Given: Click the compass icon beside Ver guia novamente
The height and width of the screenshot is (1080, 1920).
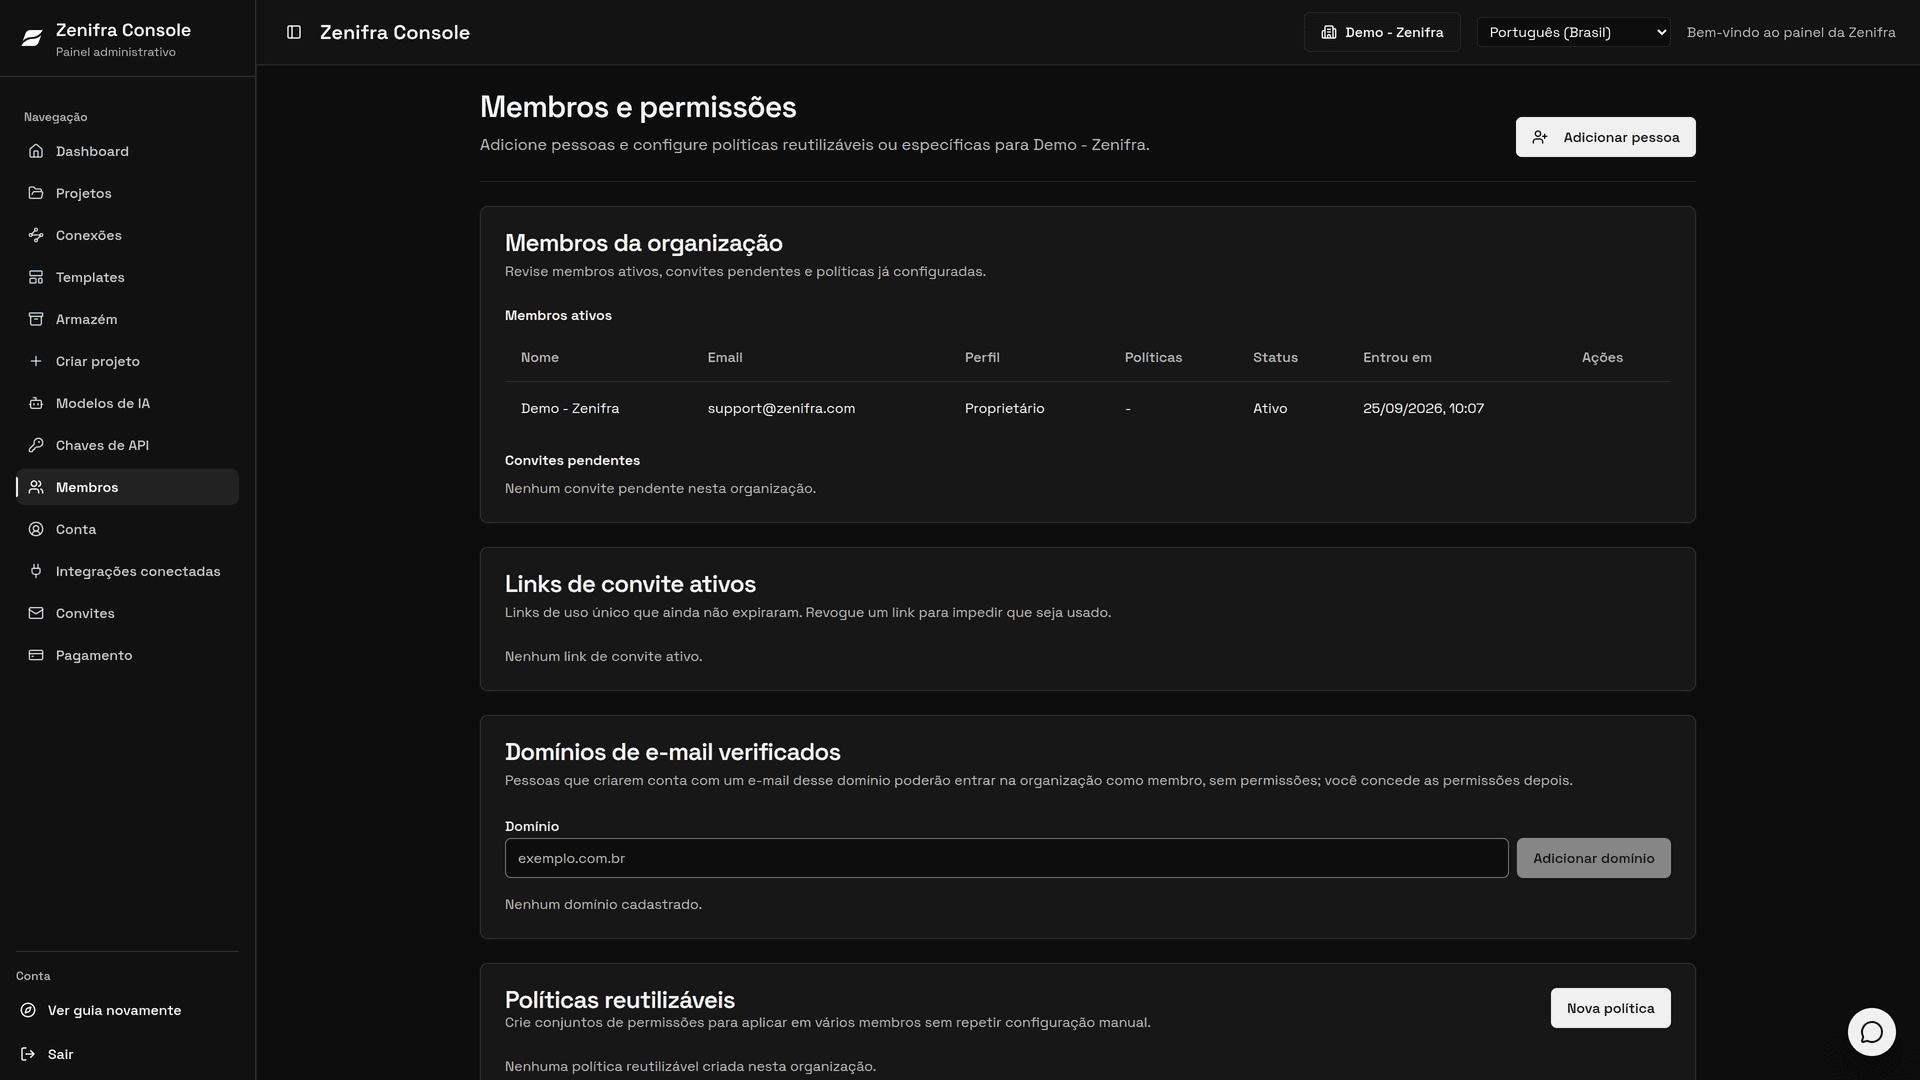Looking at the screenshot, I should (x=28, y=1010).
